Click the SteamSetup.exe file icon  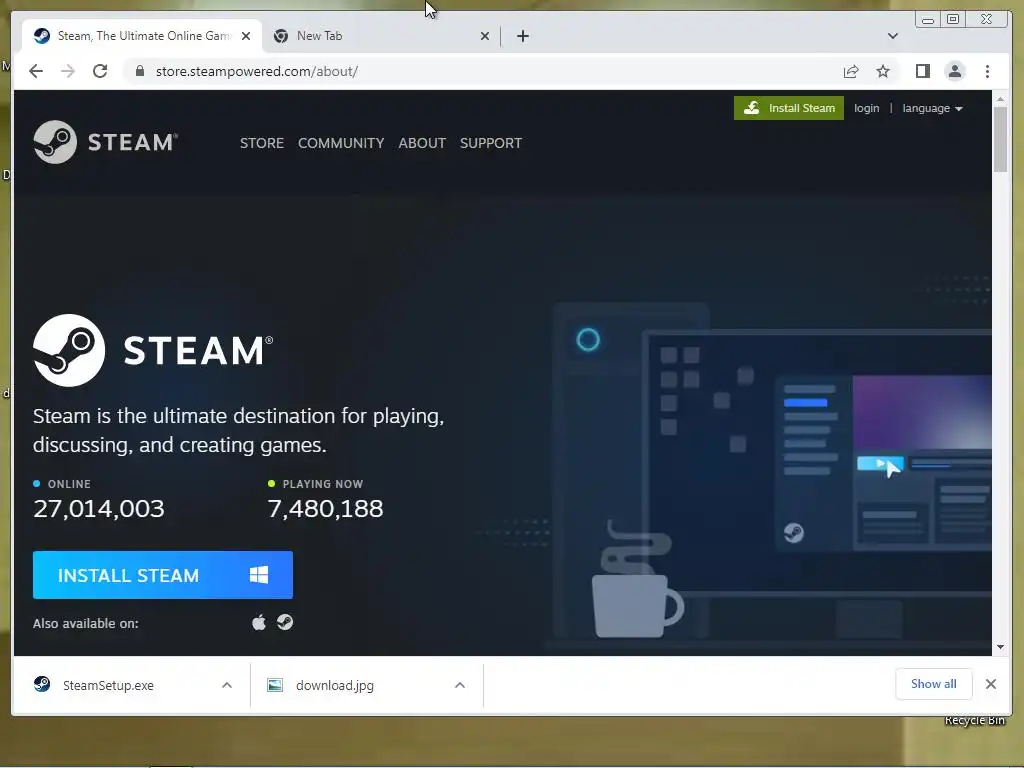pos(42,684)
